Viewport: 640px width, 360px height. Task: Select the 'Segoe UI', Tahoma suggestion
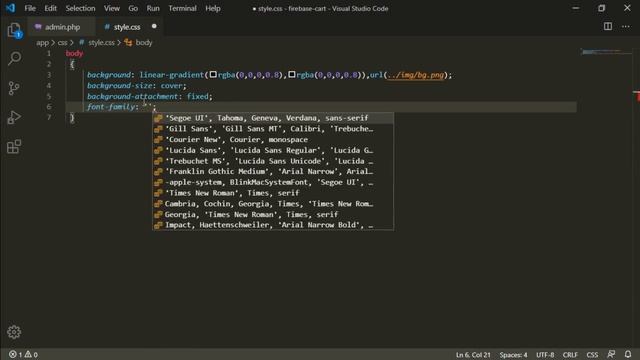tap(273, 118)
